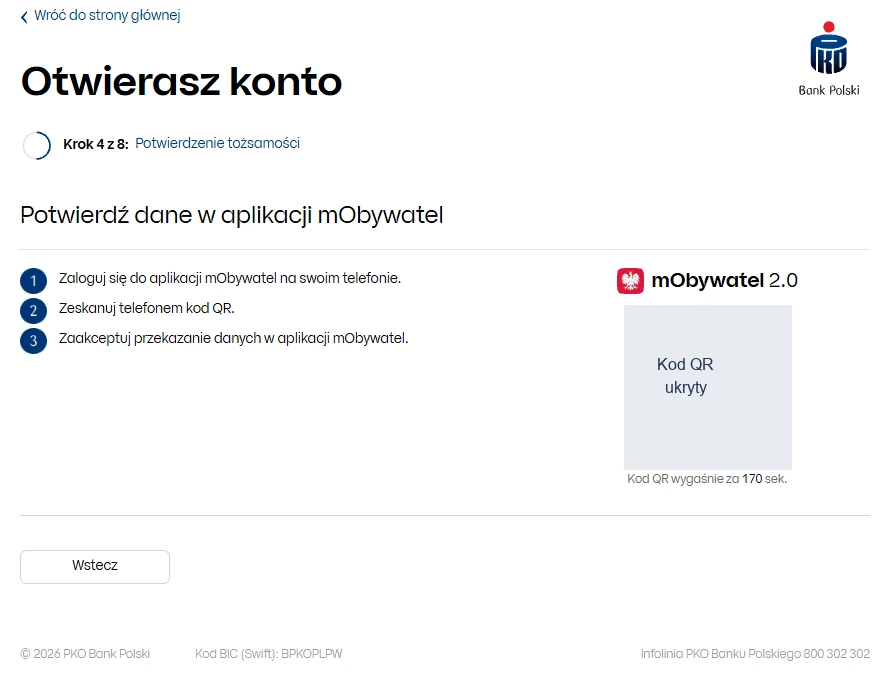The height and width of the screenshot is (680, 888).
Task: Click the 'Potwierdzenie tożsamości' step label
Action: [x=217, y=143]
